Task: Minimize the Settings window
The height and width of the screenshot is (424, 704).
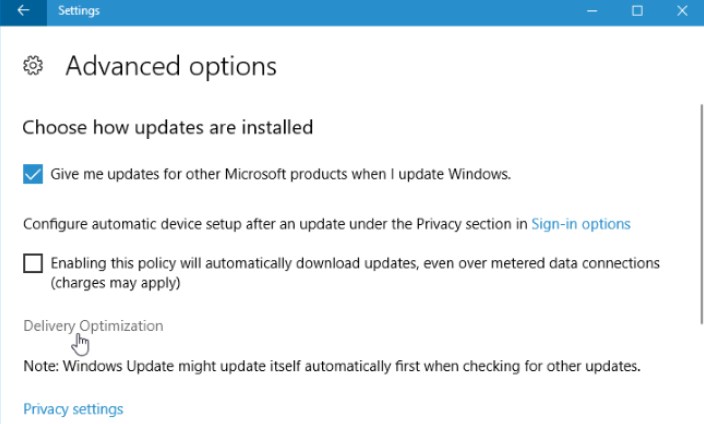Action: click(592, 12)
